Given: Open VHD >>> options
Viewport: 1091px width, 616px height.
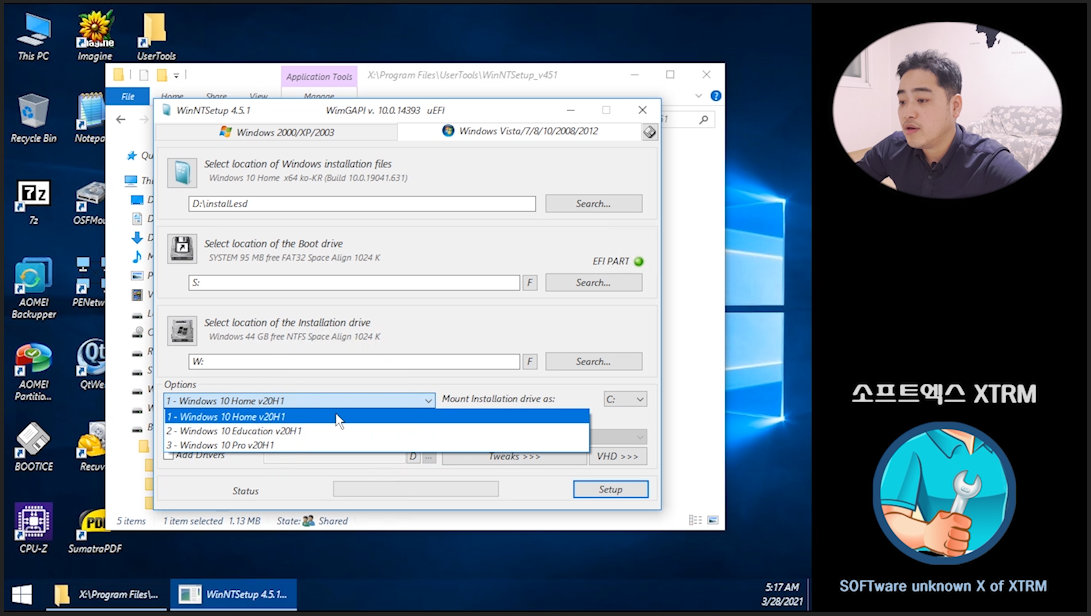Looking at the screenshot, I should (618, 457).
